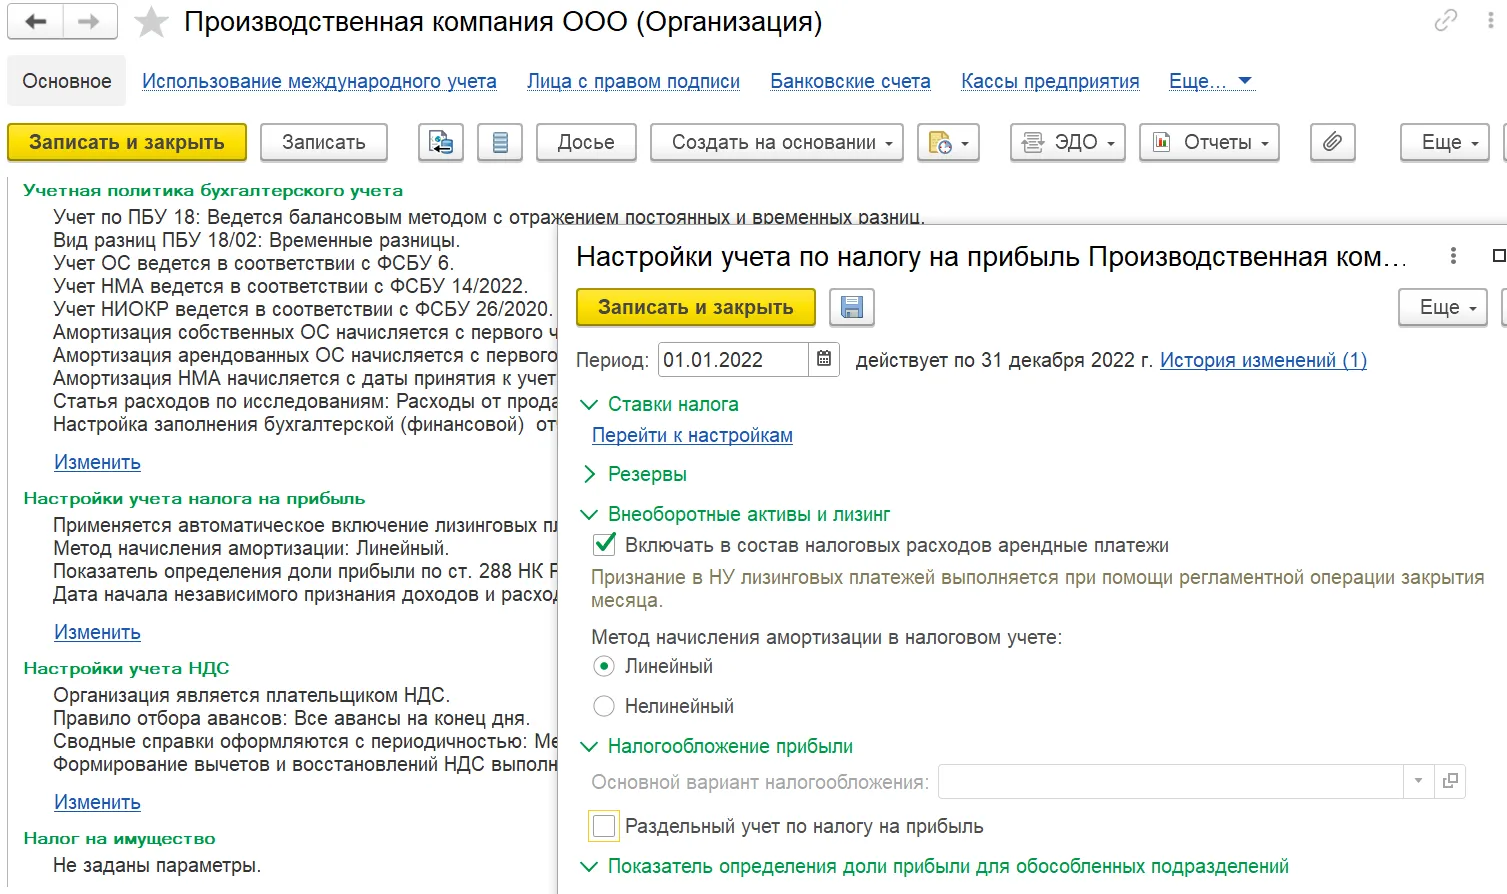Click Изменить under Настройки учета налога на прибыль
The height and width of the screenshot is (894, 1507).
click(x=97, y=632)
